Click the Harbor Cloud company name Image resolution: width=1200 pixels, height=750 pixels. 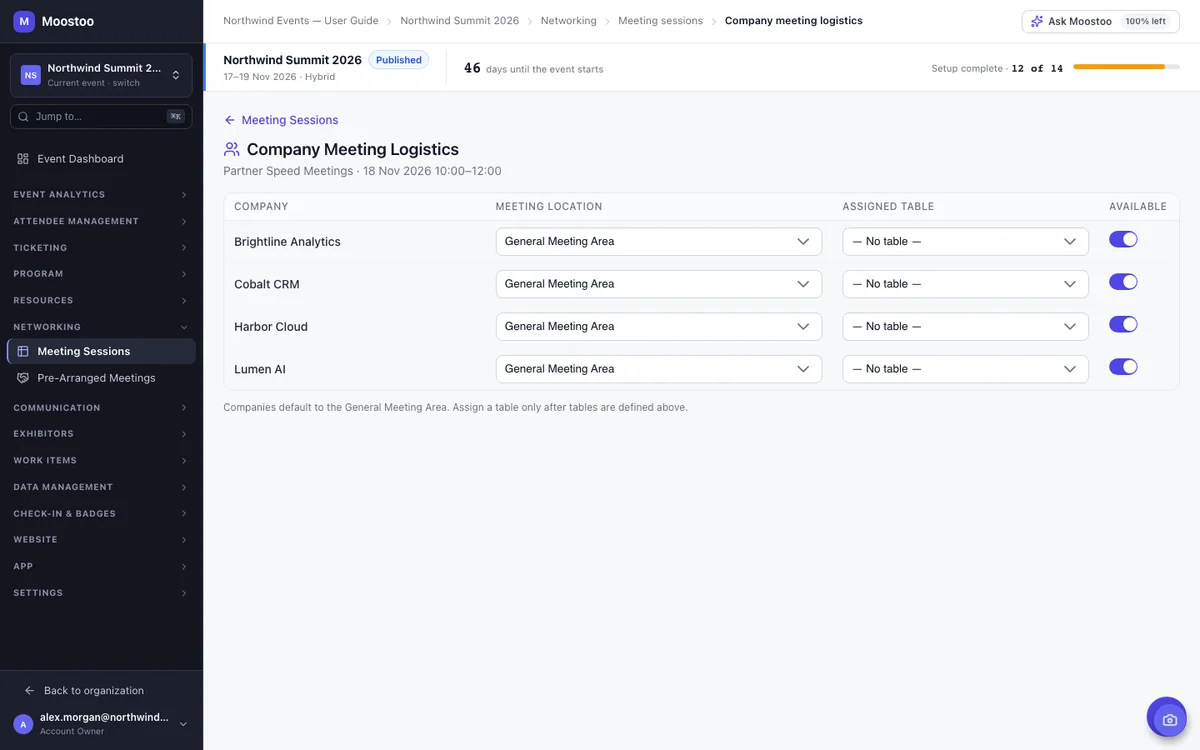[271, 327]
